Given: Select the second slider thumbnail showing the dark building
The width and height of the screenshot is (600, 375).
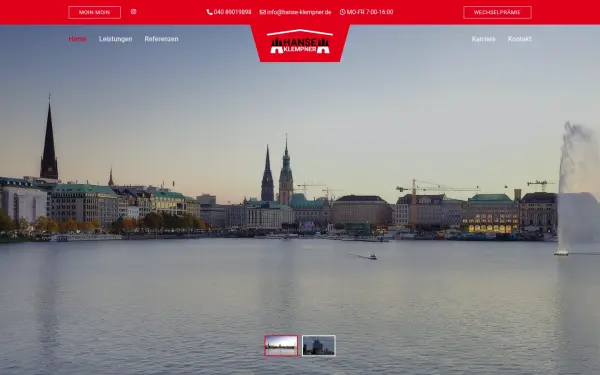Looking at the screenshot, I should [x=319, y=346].
